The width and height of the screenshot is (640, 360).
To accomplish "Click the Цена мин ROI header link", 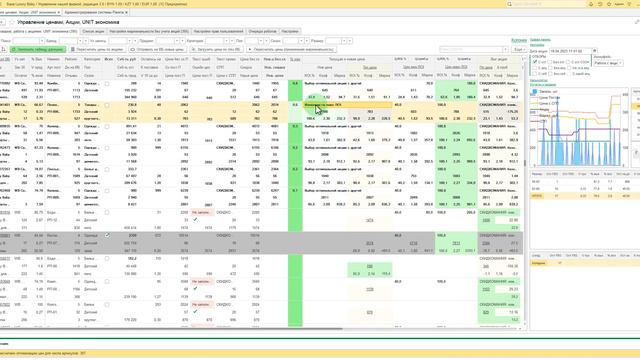I will 413,67.
